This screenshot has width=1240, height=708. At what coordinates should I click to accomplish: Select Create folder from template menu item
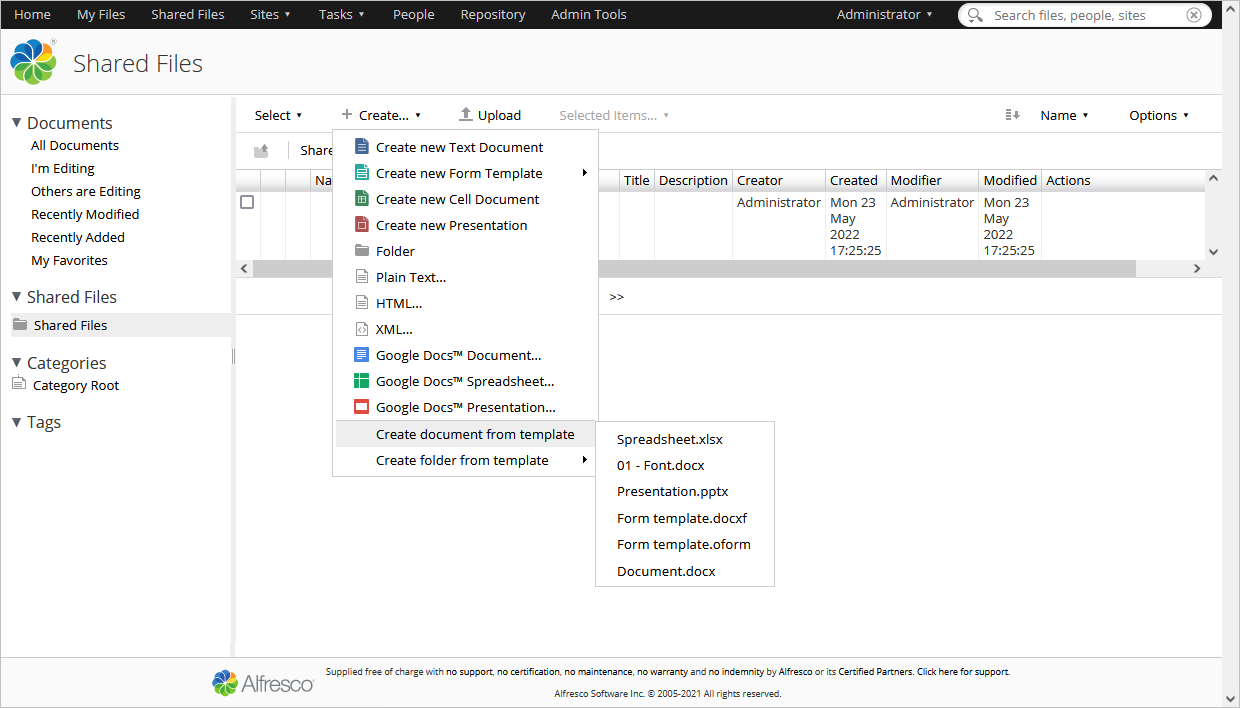coord(462,460)
